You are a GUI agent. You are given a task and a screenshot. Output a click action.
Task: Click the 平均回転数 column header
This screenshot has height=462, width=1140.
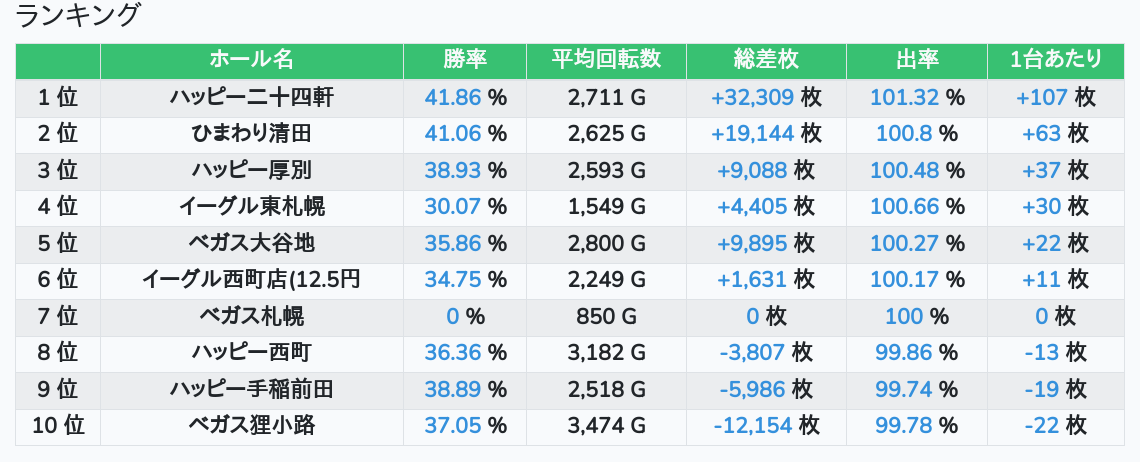[606, 60]
